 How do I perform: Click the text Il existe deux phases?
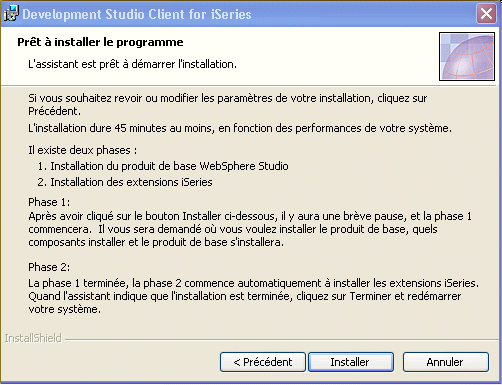click(82, 150)
